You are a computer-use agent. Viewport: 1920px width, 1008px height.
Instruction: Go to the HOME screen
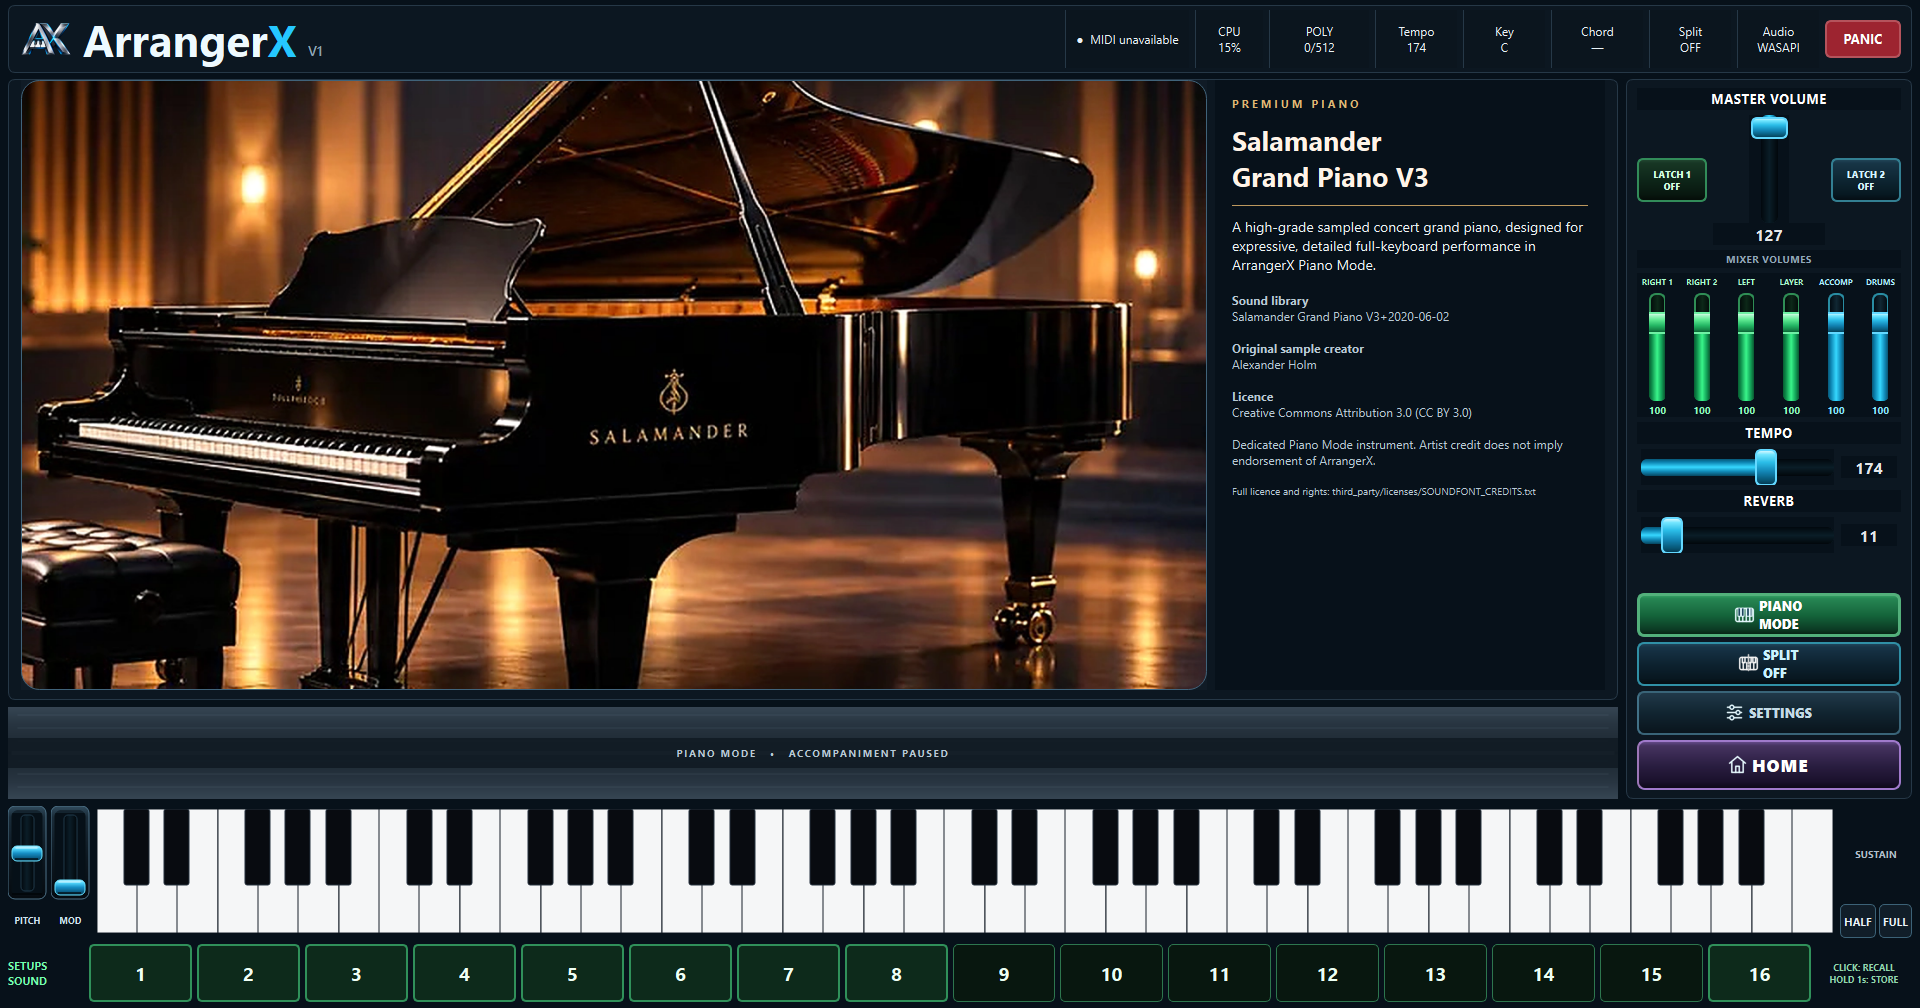coord(1768,765)
